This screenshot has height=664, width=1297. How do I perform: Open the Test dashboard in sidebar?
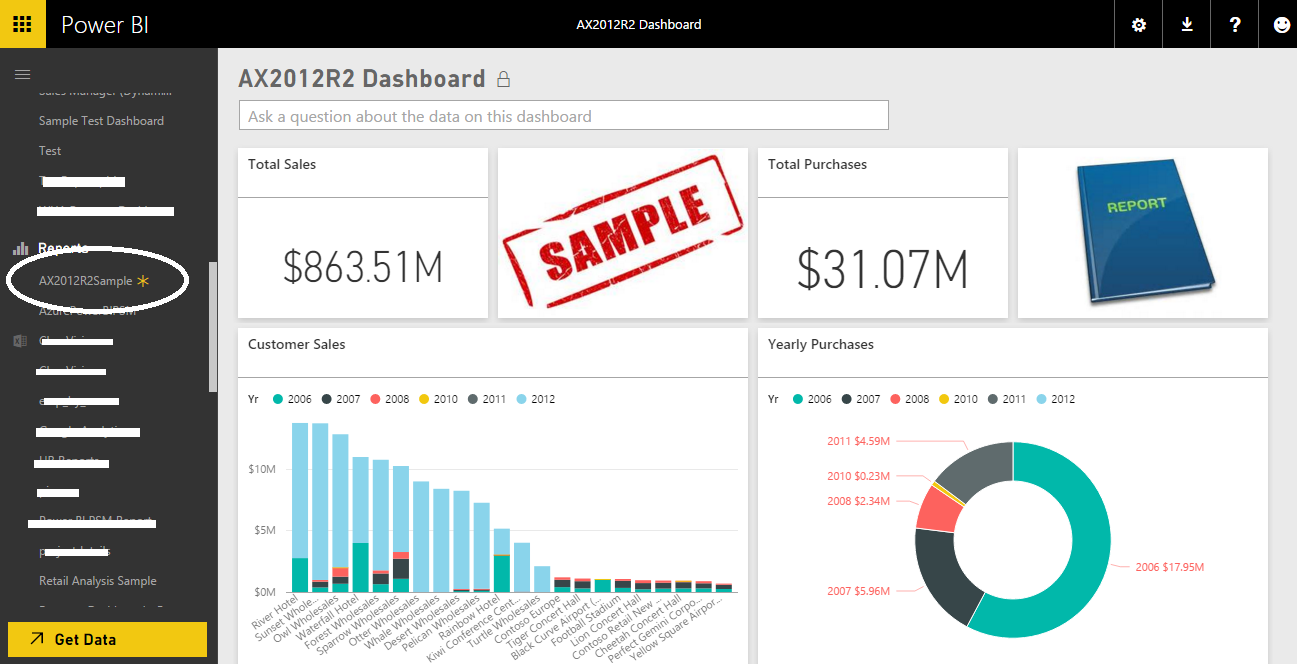50,151
